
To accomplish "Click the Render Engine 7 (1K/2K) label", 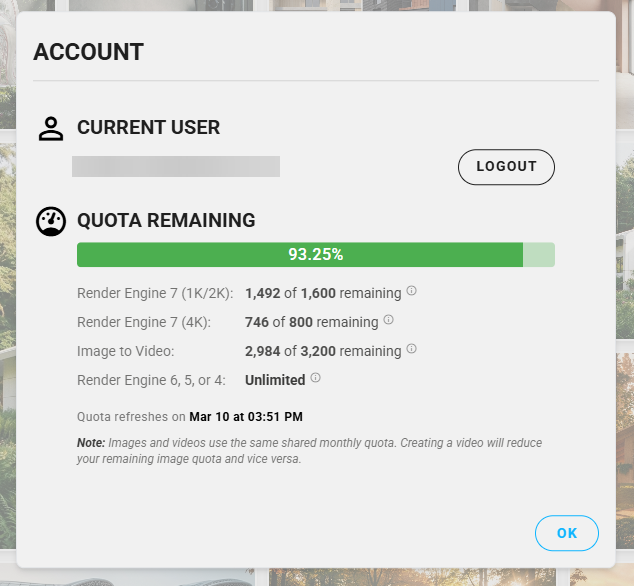I will point(155,293).
